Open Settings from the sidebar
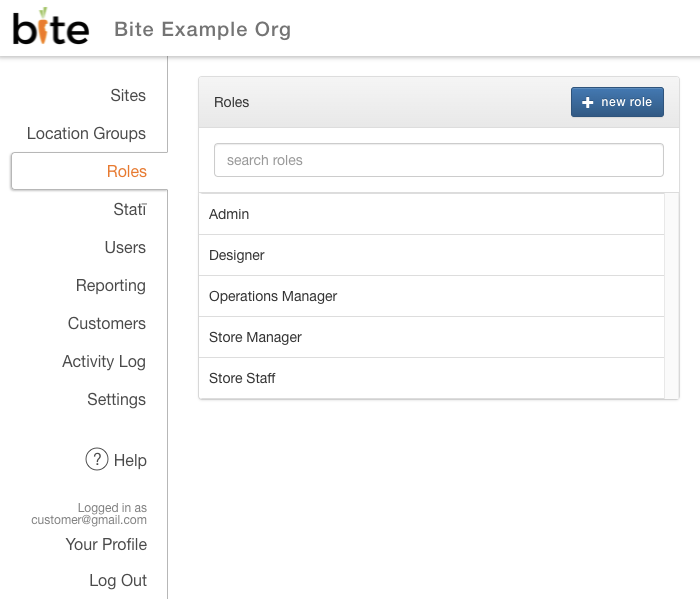Image resolution: width=700 pixels, height=599 pixels. pos(117,399)
